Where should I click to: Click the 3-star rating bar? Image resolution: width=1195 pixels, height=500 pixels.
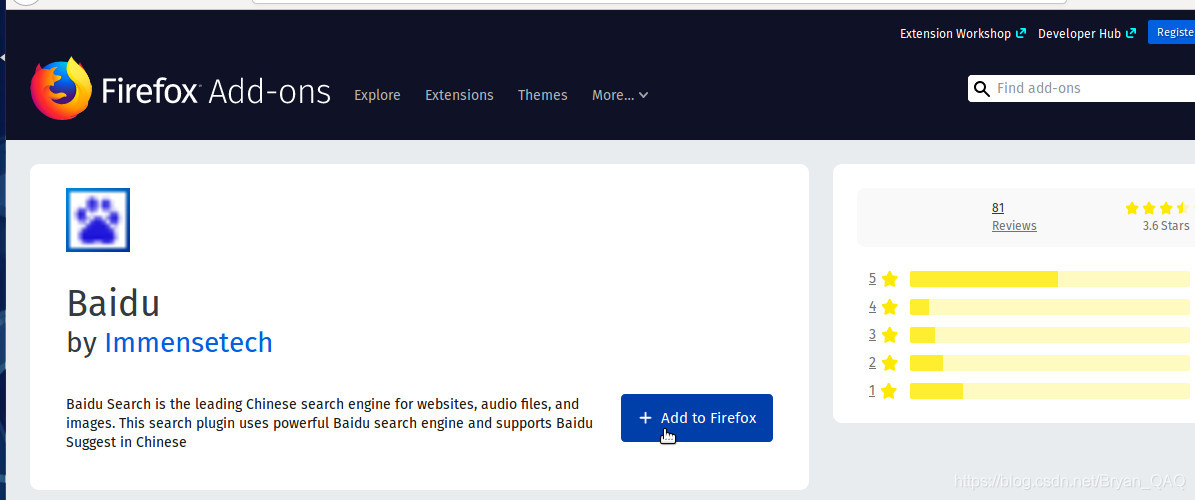click(x=1049, y=335)
